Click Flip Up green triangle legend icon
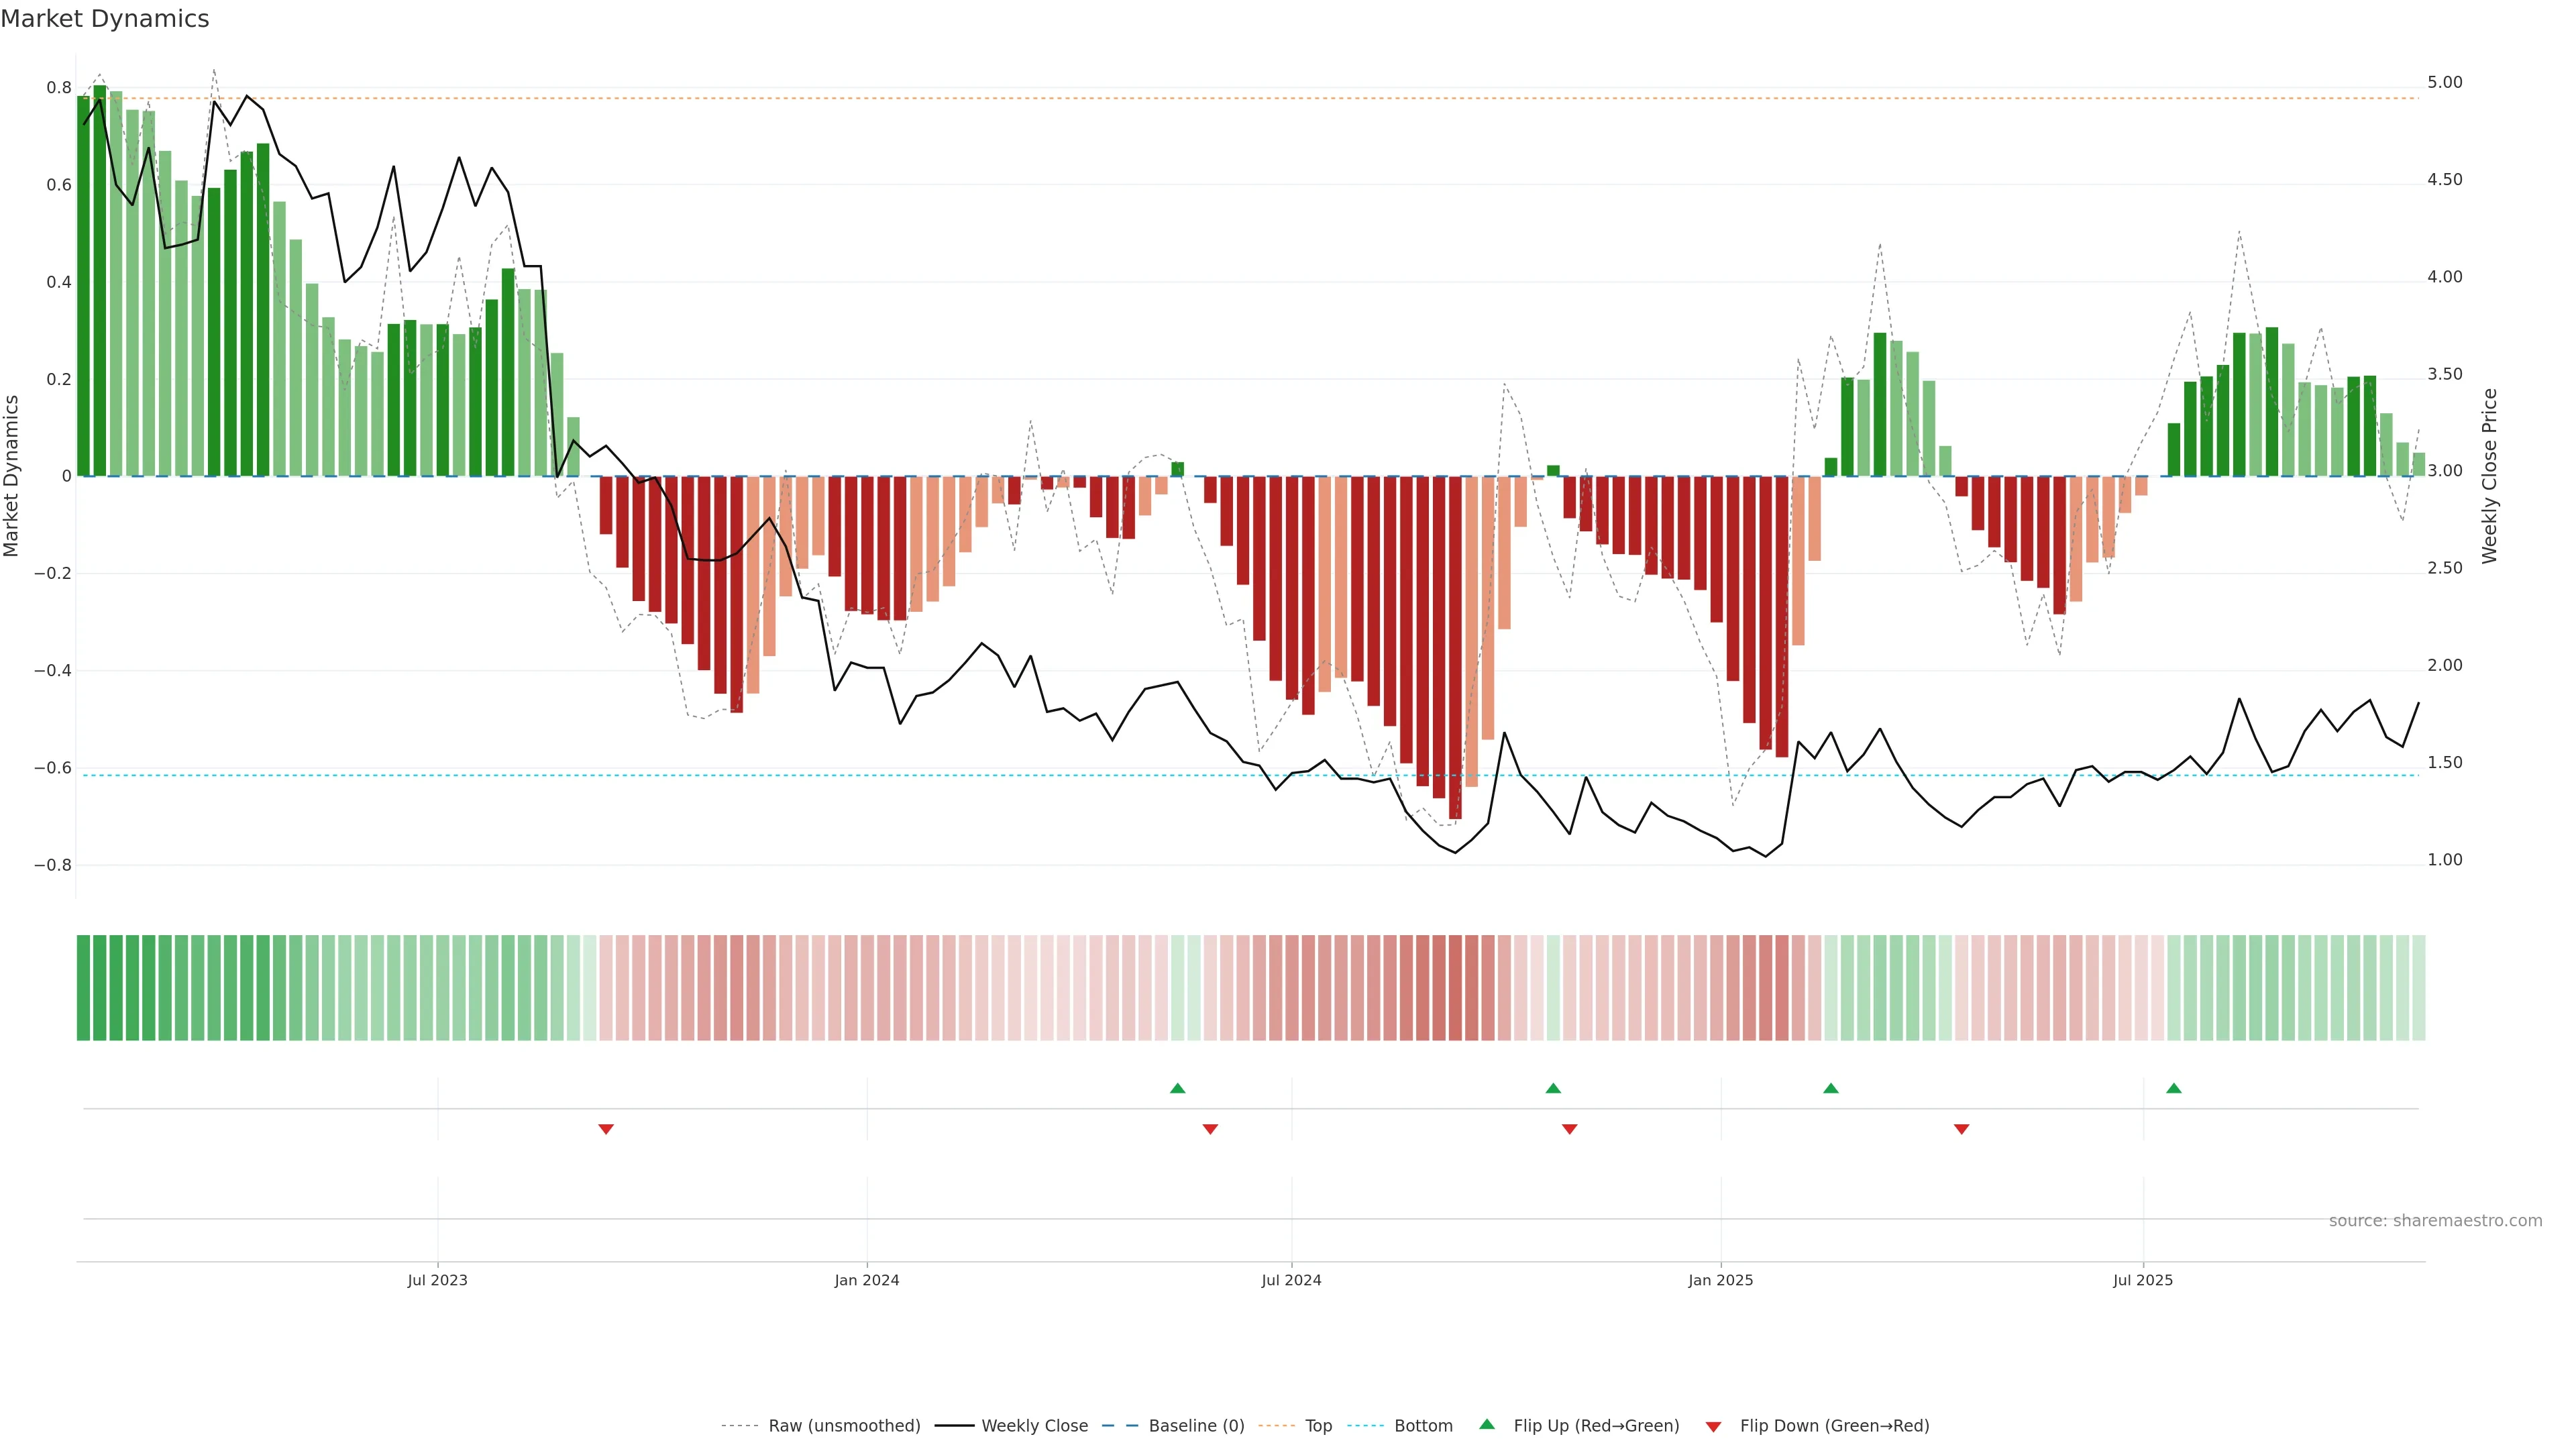 1487,1424
